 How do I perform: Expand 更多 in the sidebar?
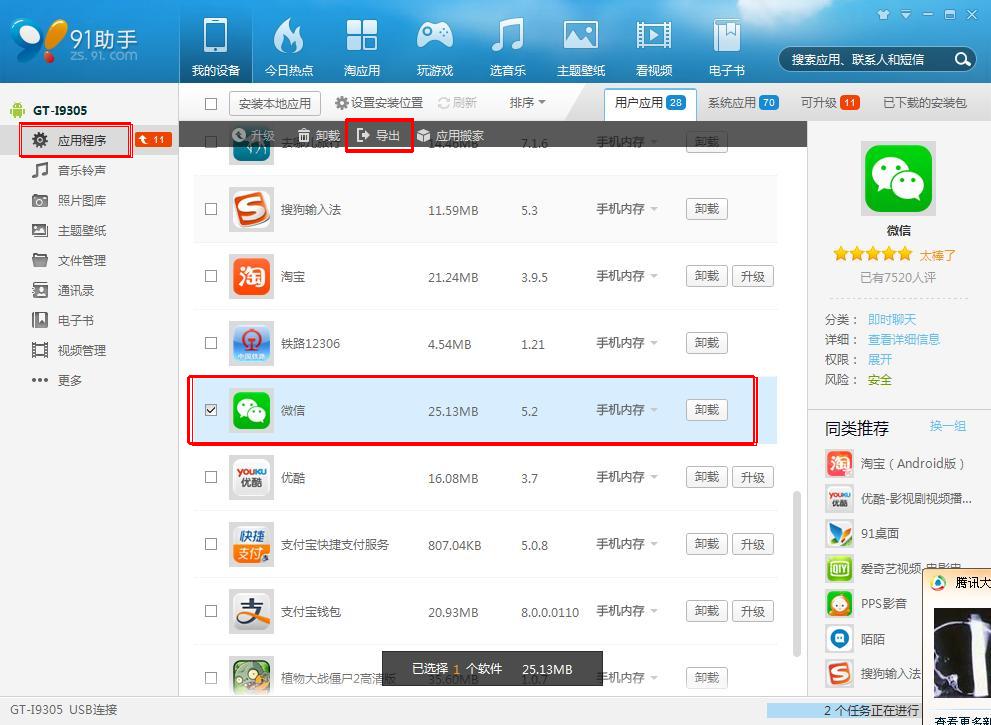click(x=57, y=381)
